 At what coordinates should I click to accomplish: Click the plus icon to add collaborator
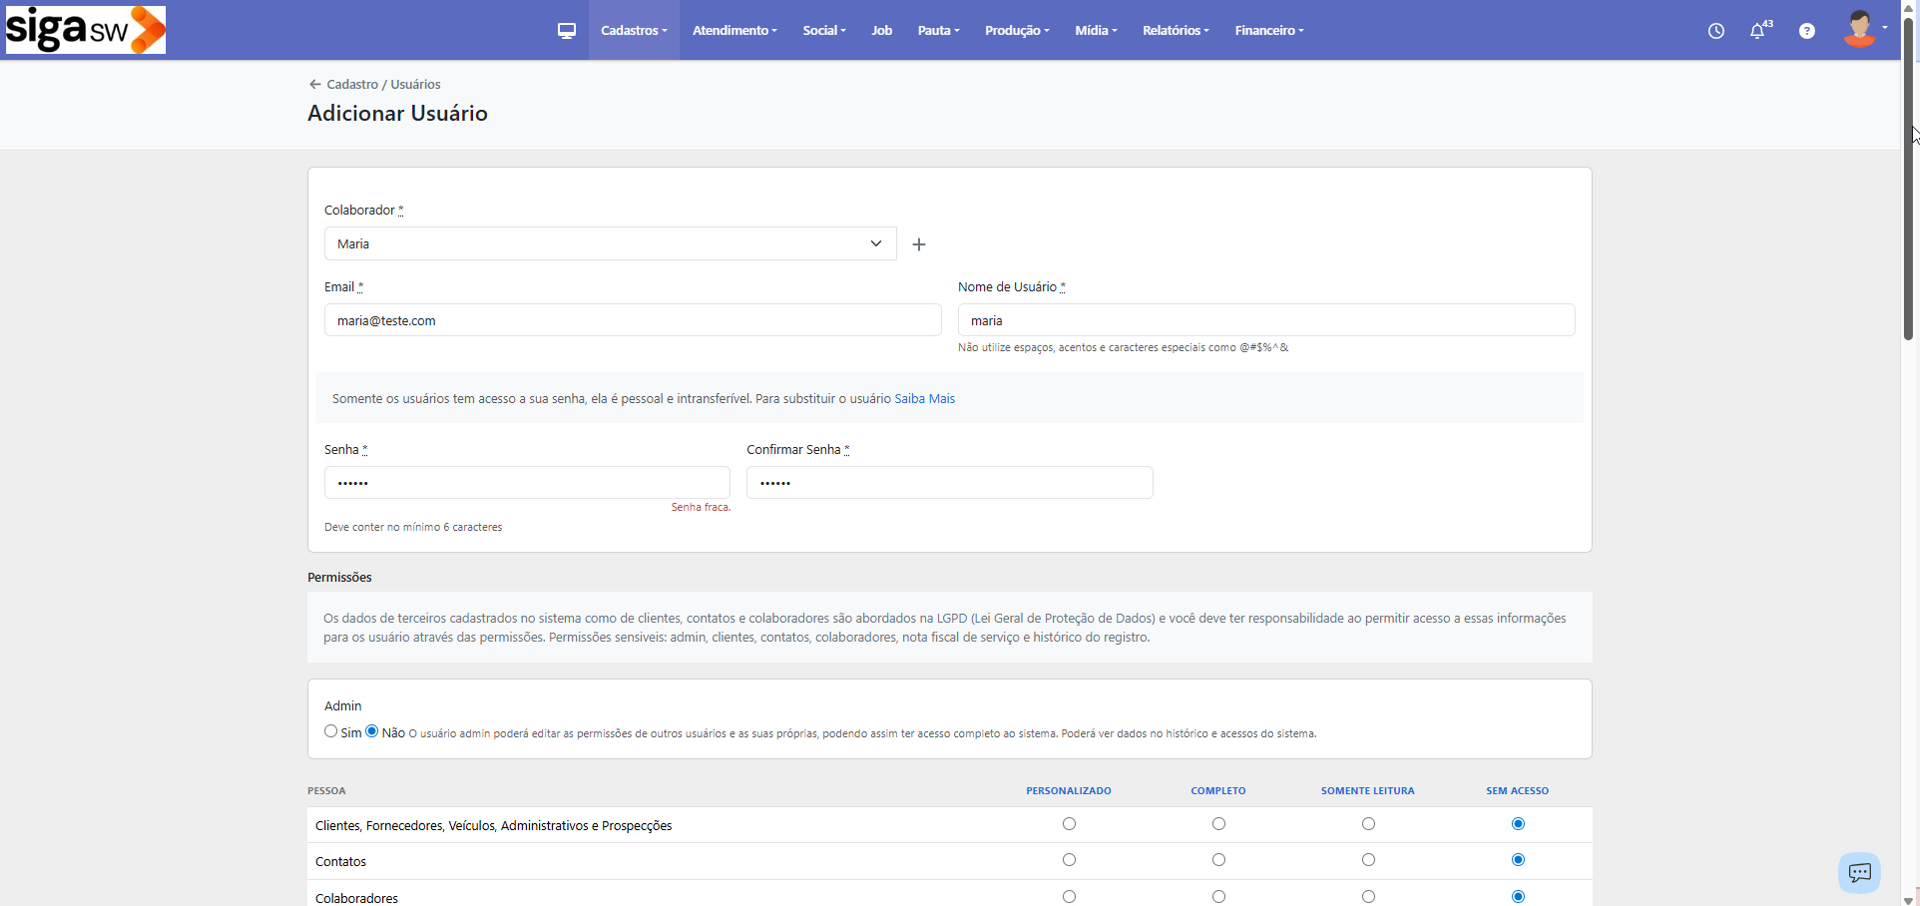(919, 244)
